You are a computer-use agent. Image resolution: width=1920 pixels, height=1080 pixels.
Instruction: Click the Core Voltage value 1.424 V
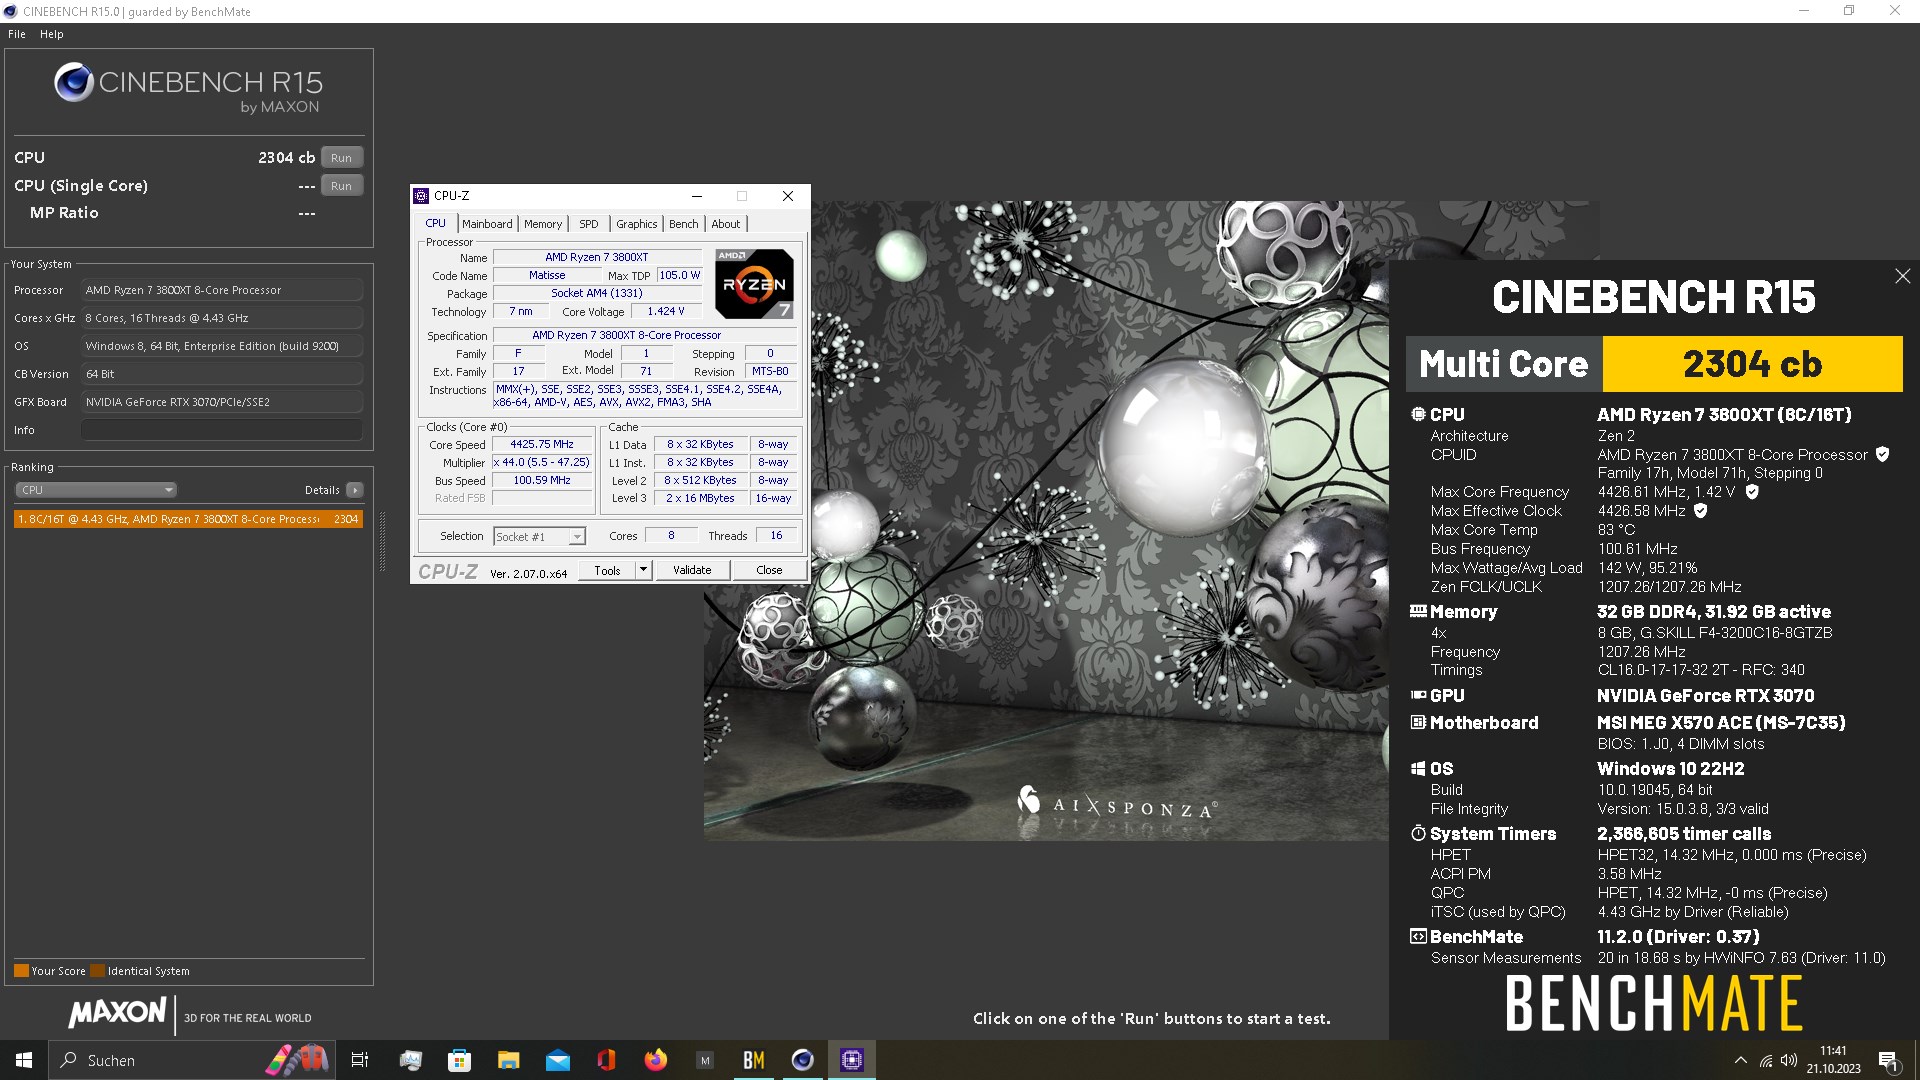[x=665, y=312]
